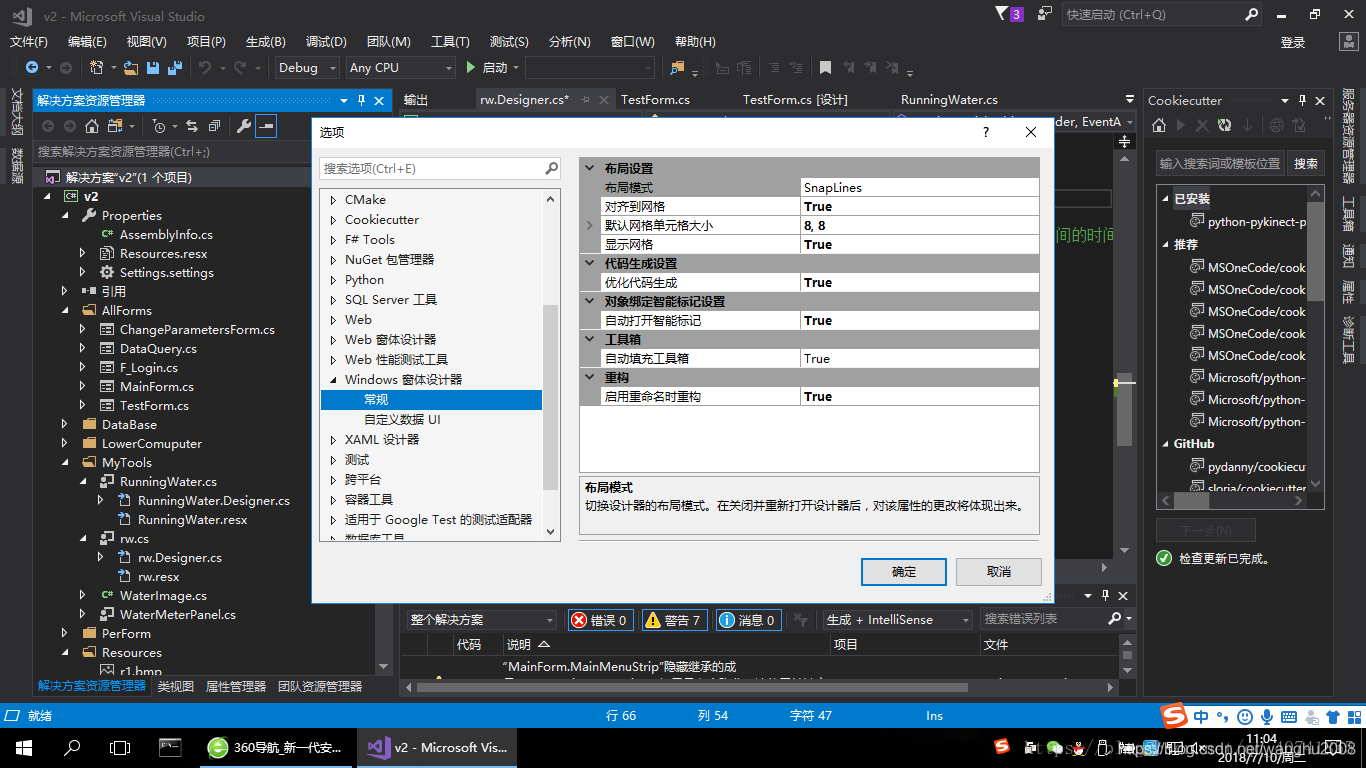Click the Properties wrench icon

click(x=243, y=126)
